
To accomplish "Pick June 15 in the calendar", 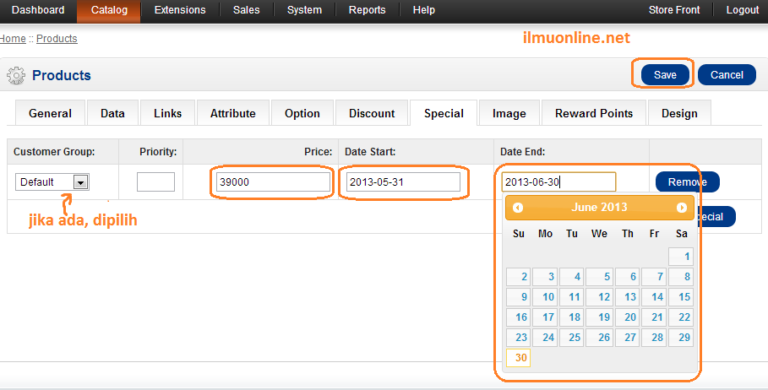I will coord(681,297).
